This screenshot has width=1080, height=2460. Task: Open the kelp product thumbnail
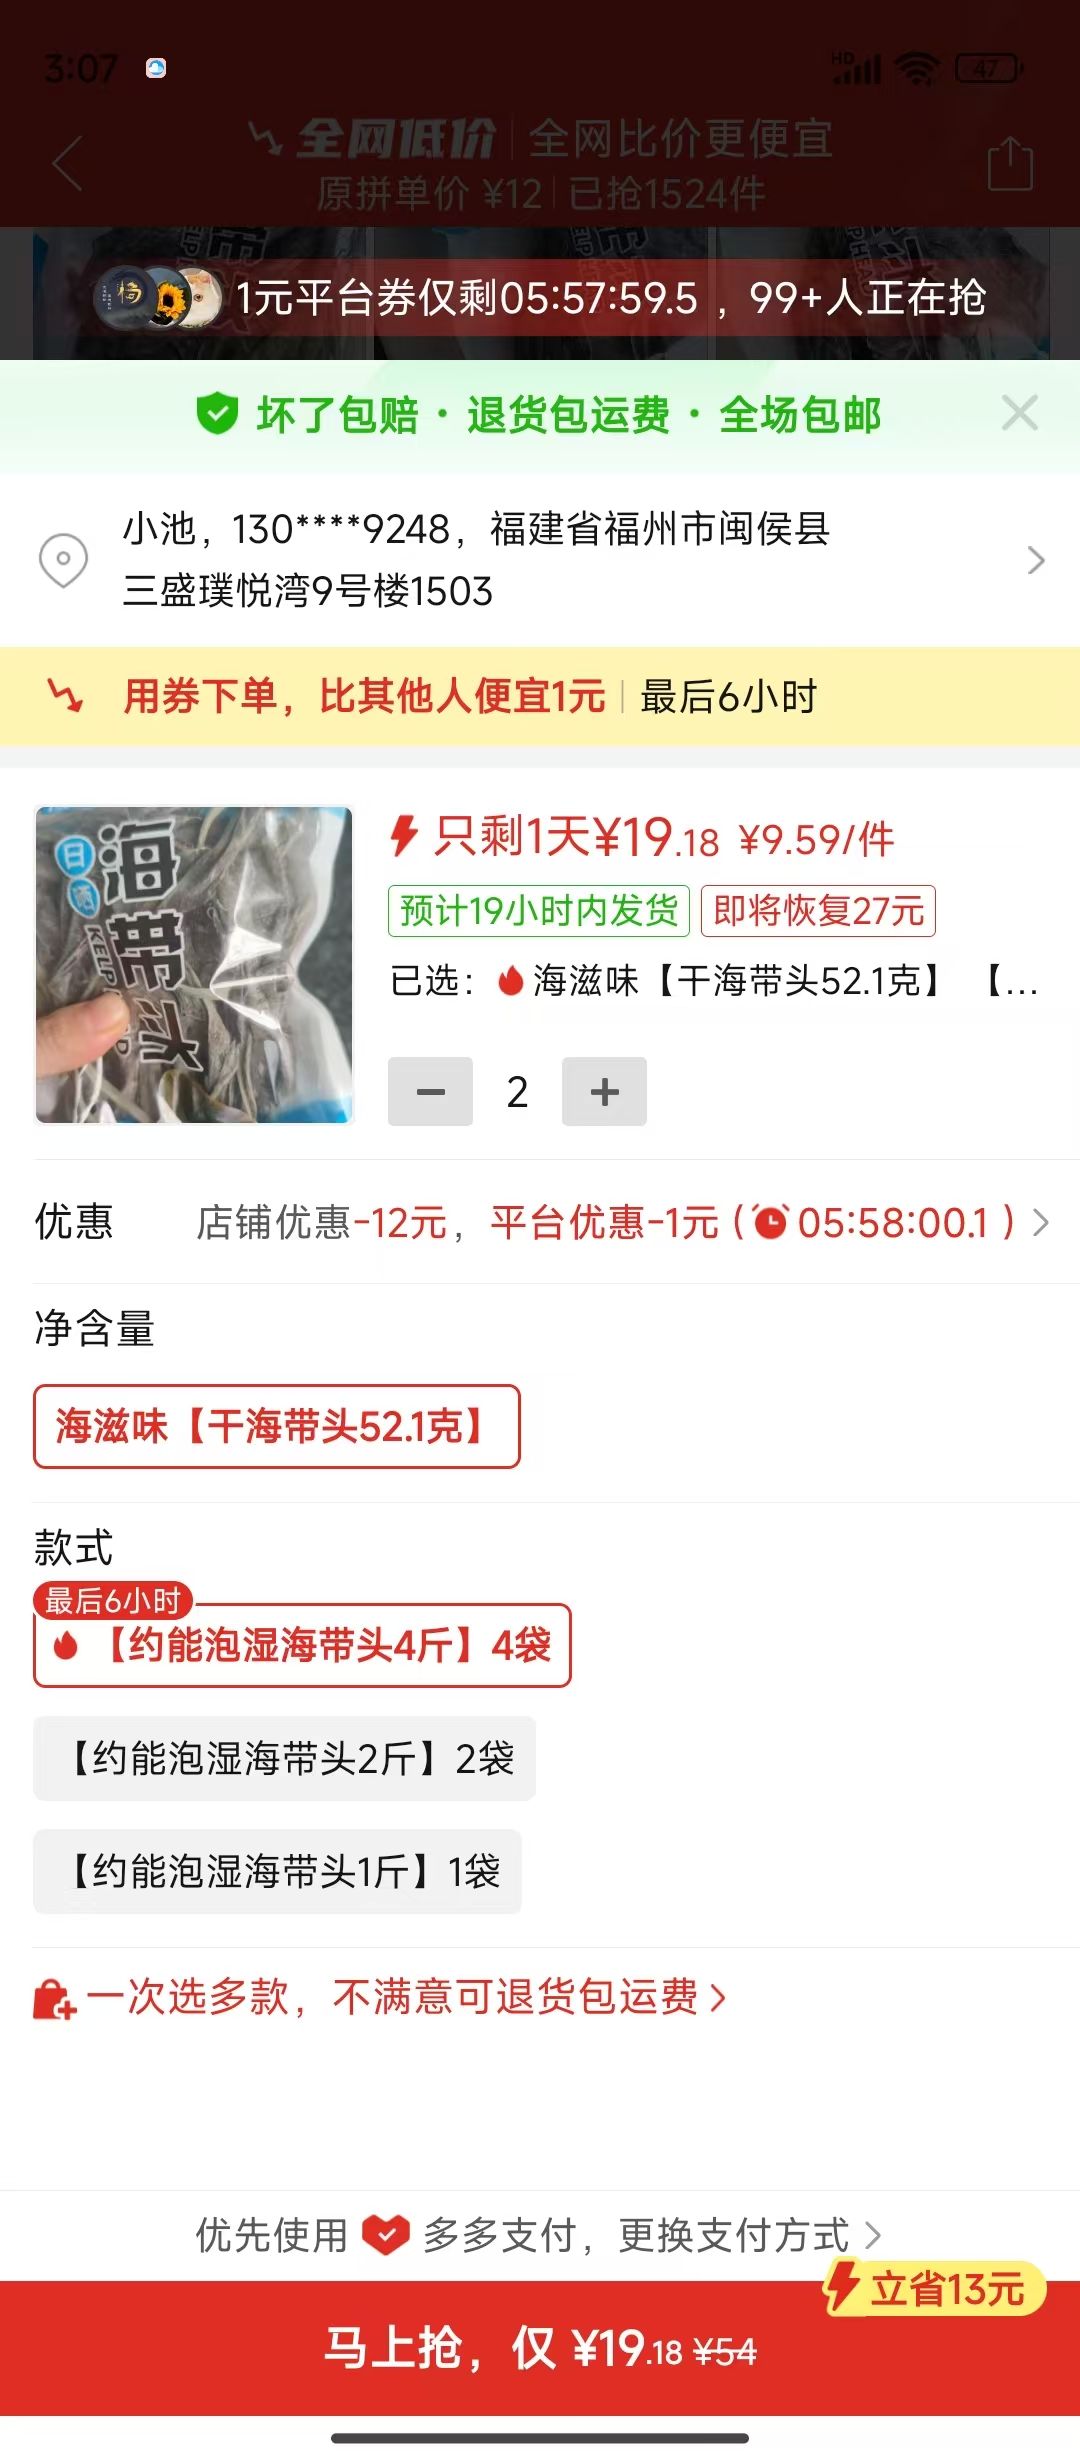194,965
